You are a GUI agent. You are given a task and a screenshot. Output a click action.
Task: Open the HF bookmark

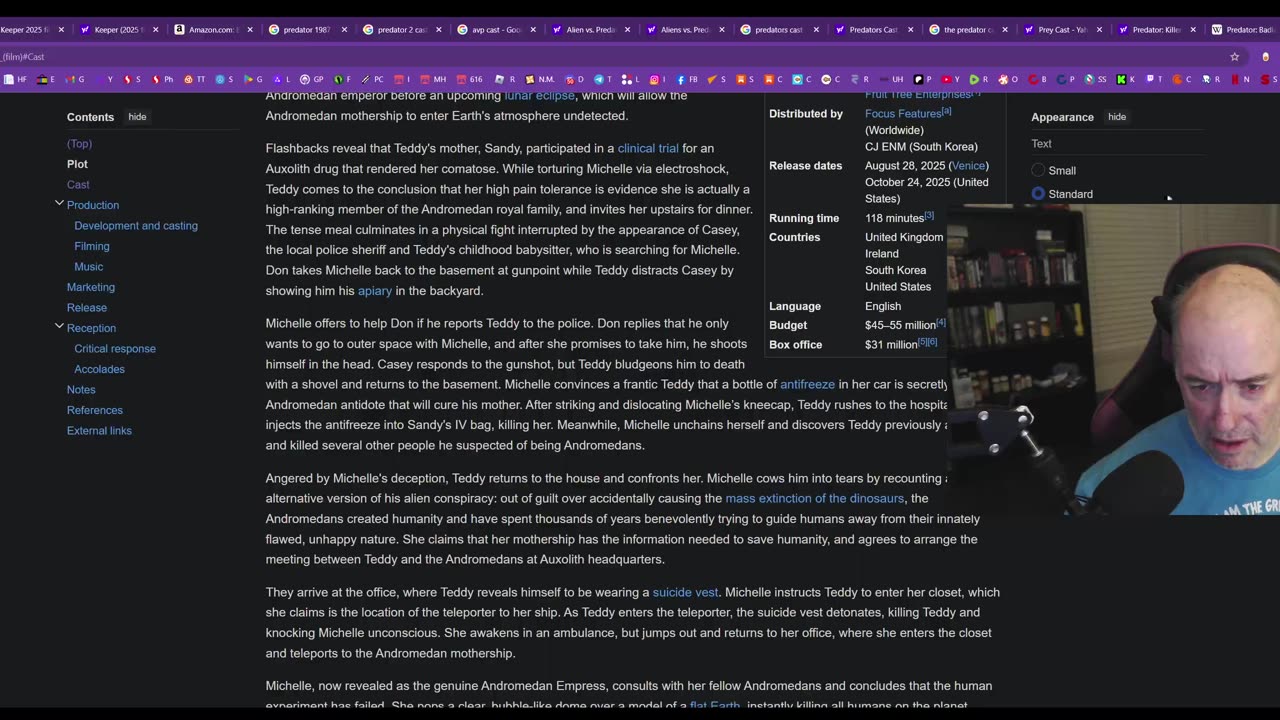(15, 79)
